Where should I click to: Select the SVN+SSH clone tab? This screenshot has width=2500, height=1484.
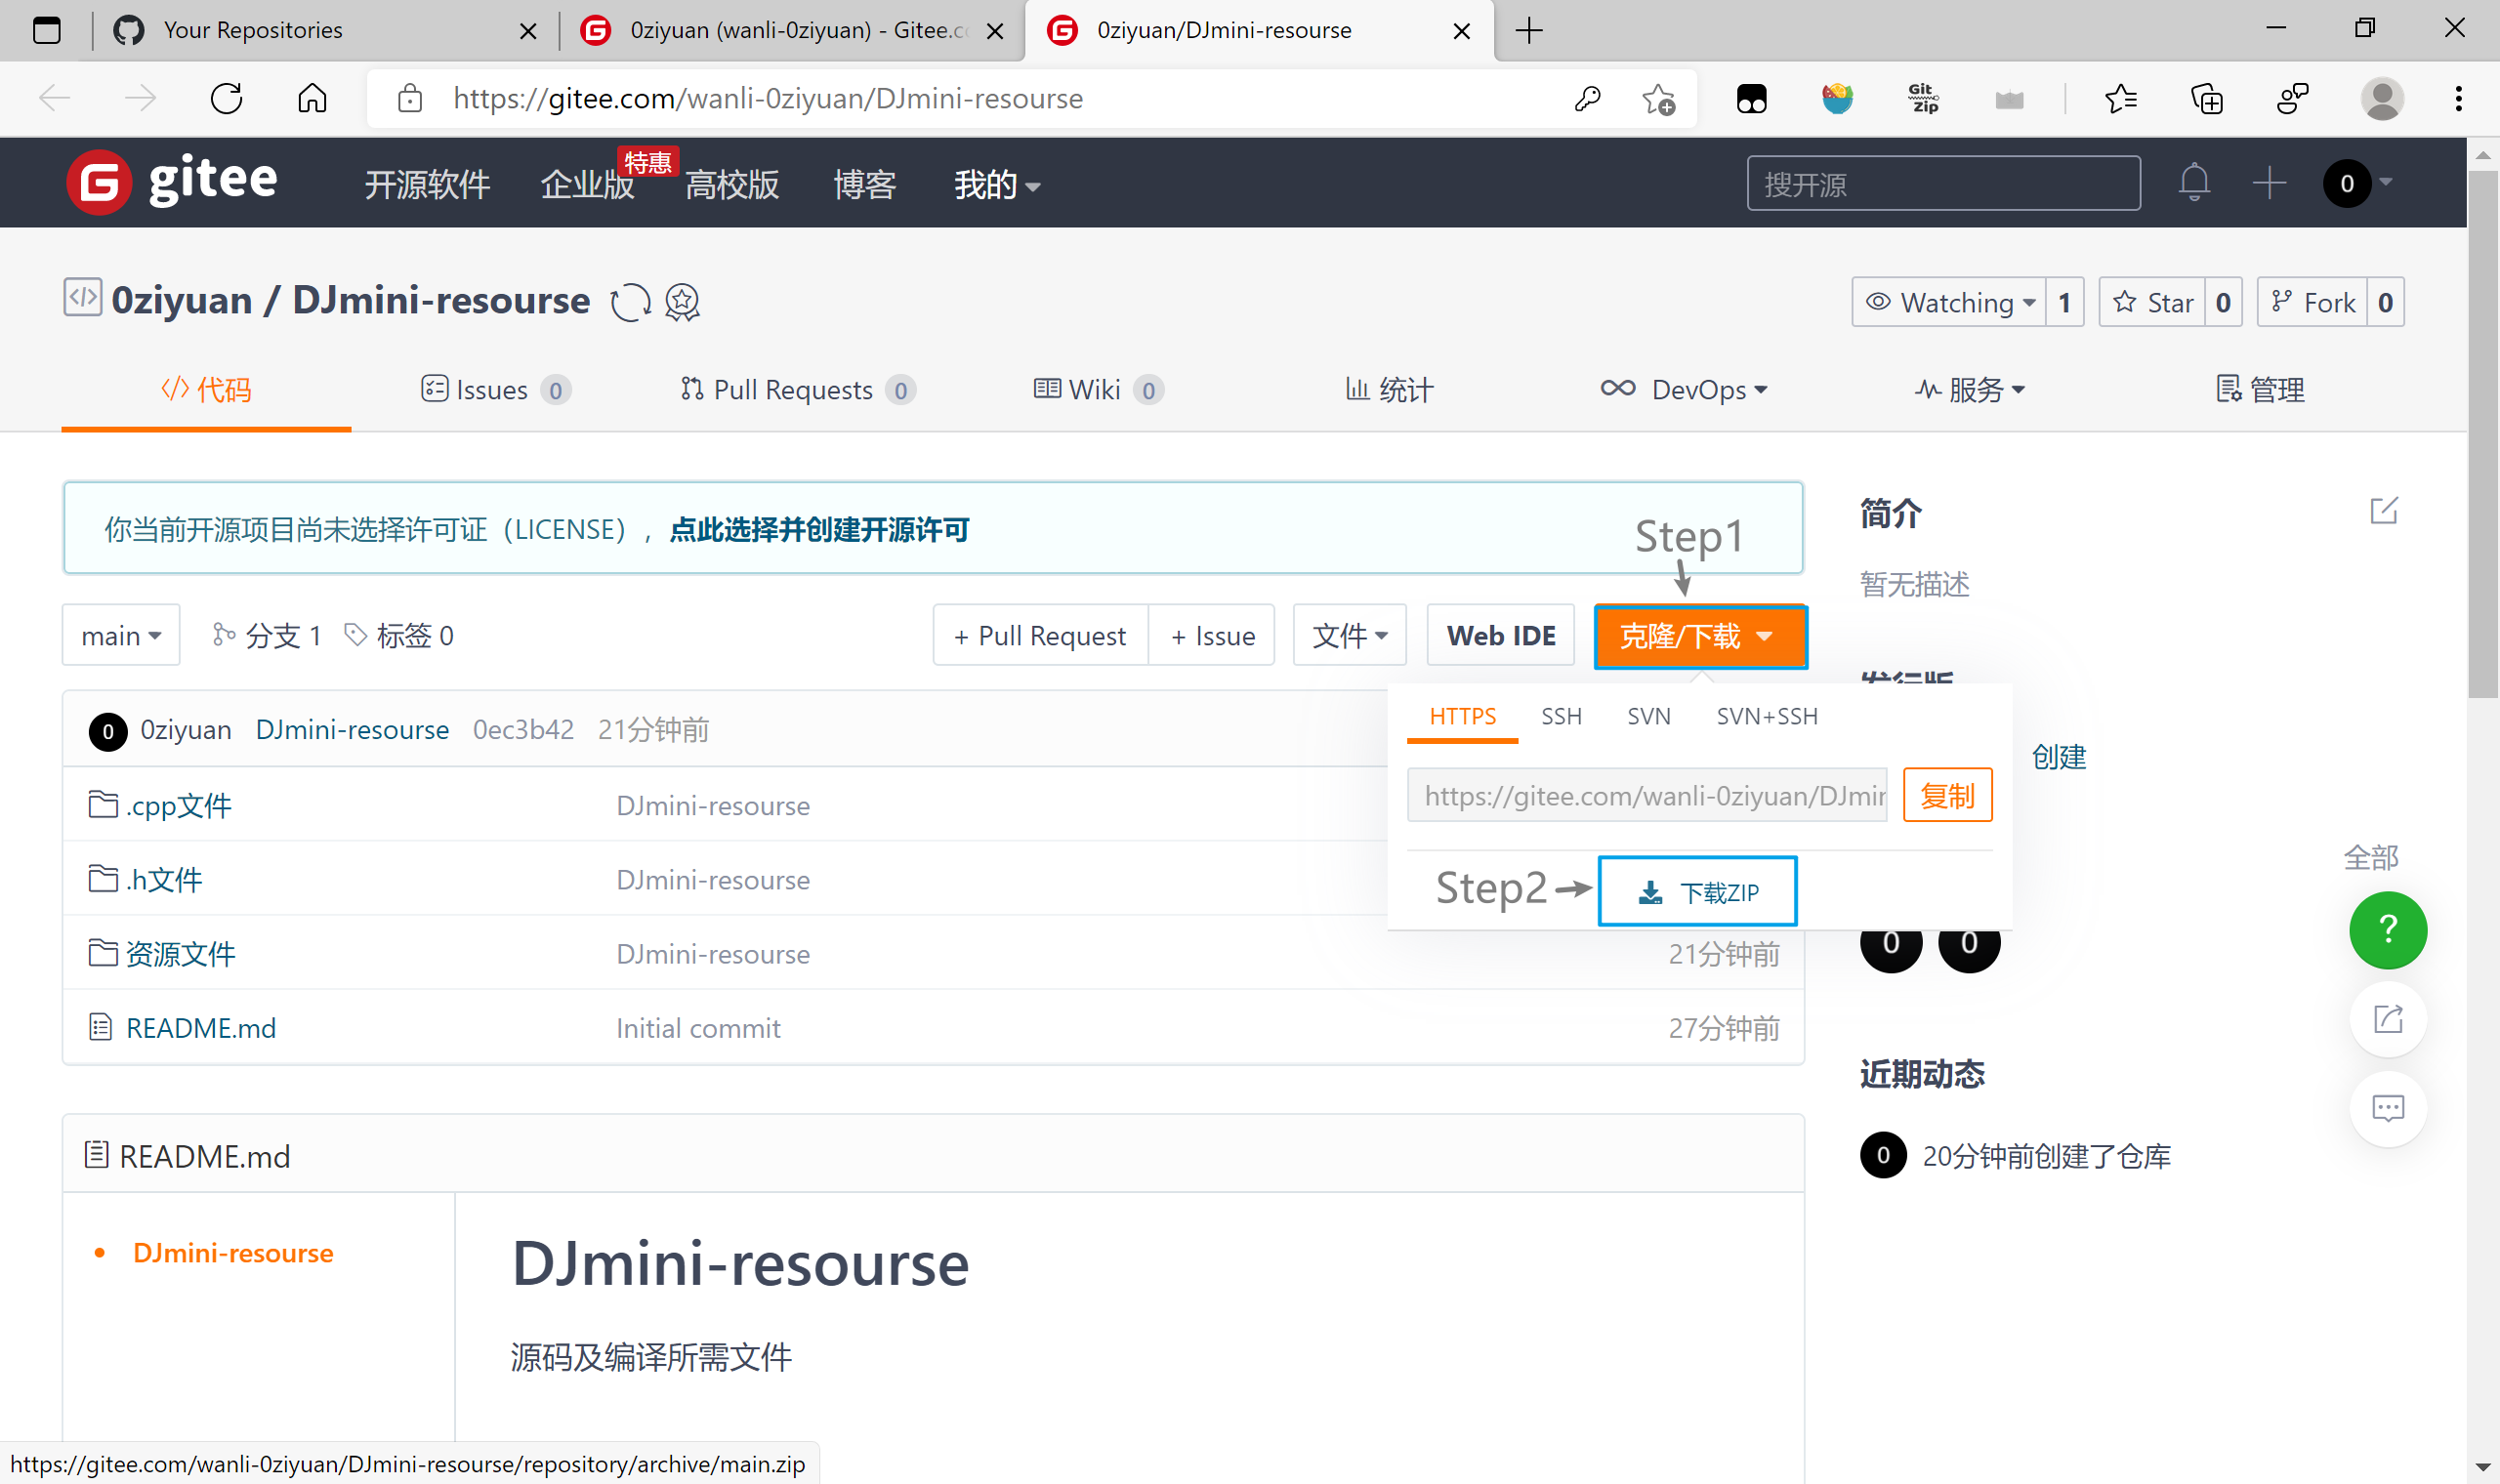coord(1767,716)
